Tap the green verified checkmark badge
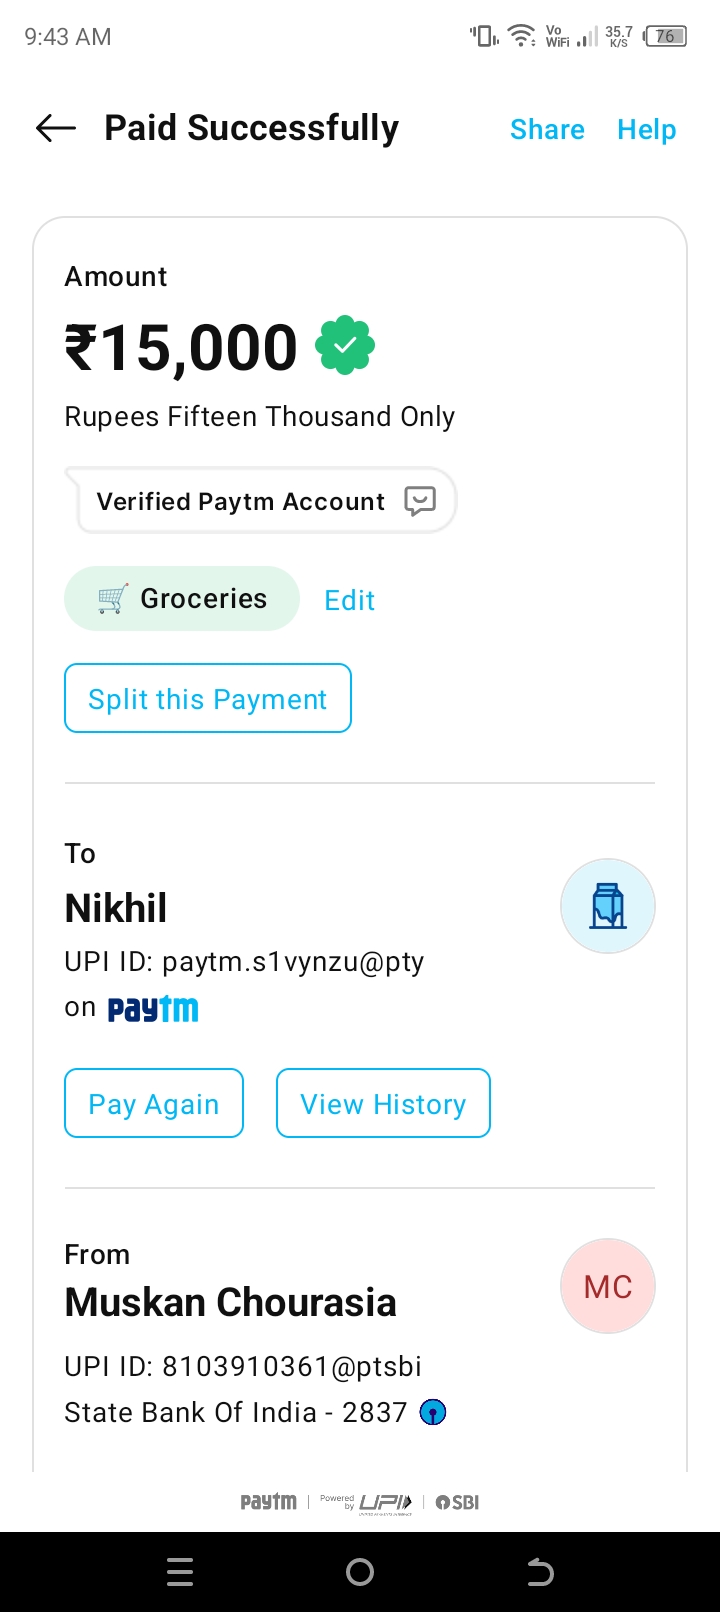This screenshot has height=1612, width=720. coord(345,346)
